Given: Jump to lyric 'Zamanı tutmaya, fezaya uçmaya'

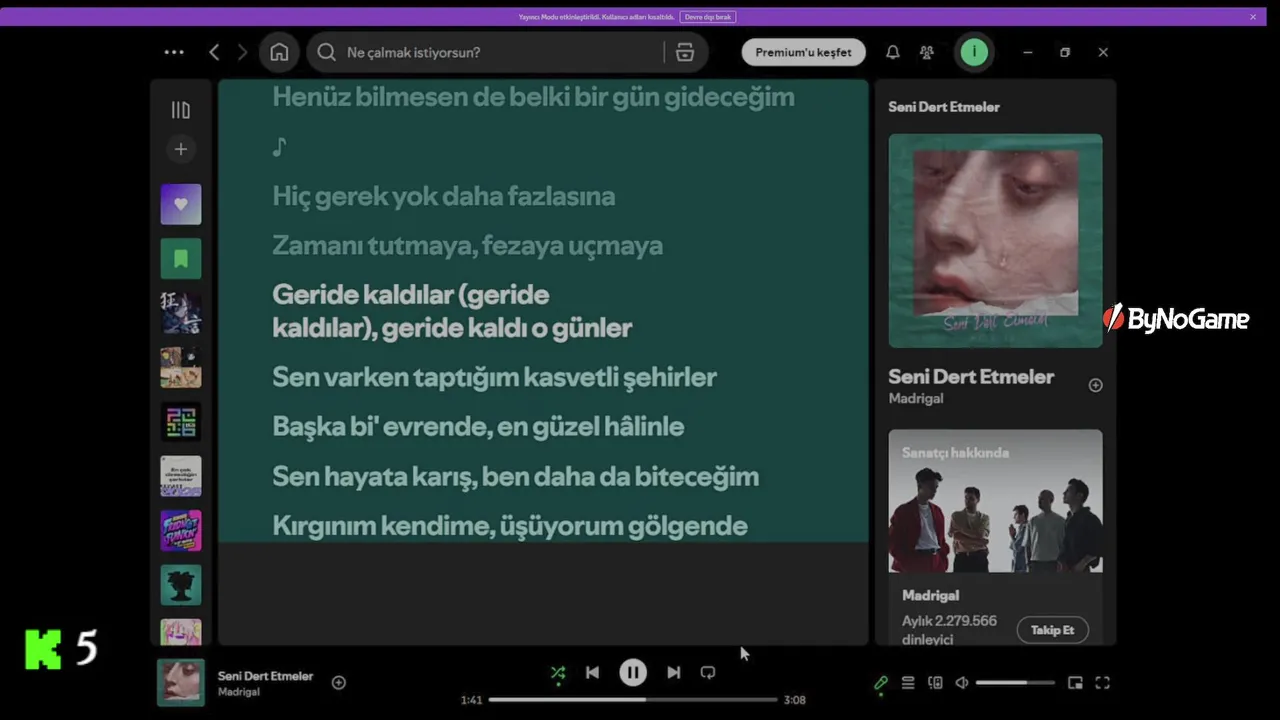Looking at the screenshot, I should [468, 245].
